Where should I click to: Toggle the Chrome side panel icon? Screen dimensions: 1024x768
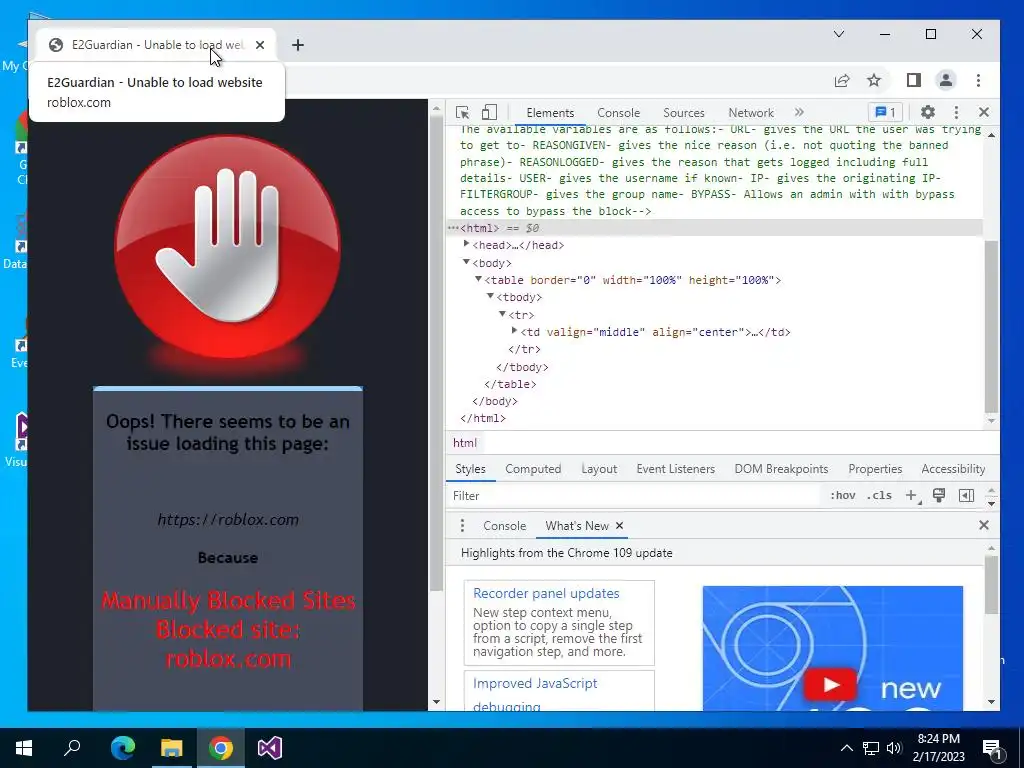point(914,80)
